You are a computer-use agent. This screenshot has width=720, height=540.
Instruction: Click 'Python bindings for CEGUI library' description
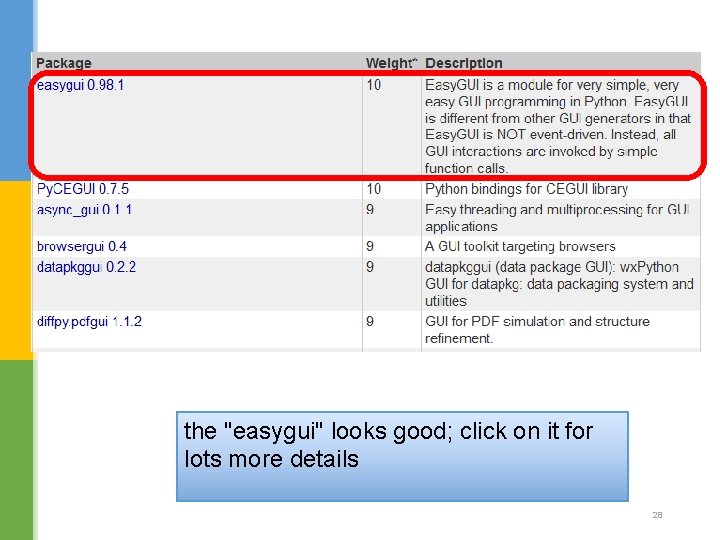point(527,189)
